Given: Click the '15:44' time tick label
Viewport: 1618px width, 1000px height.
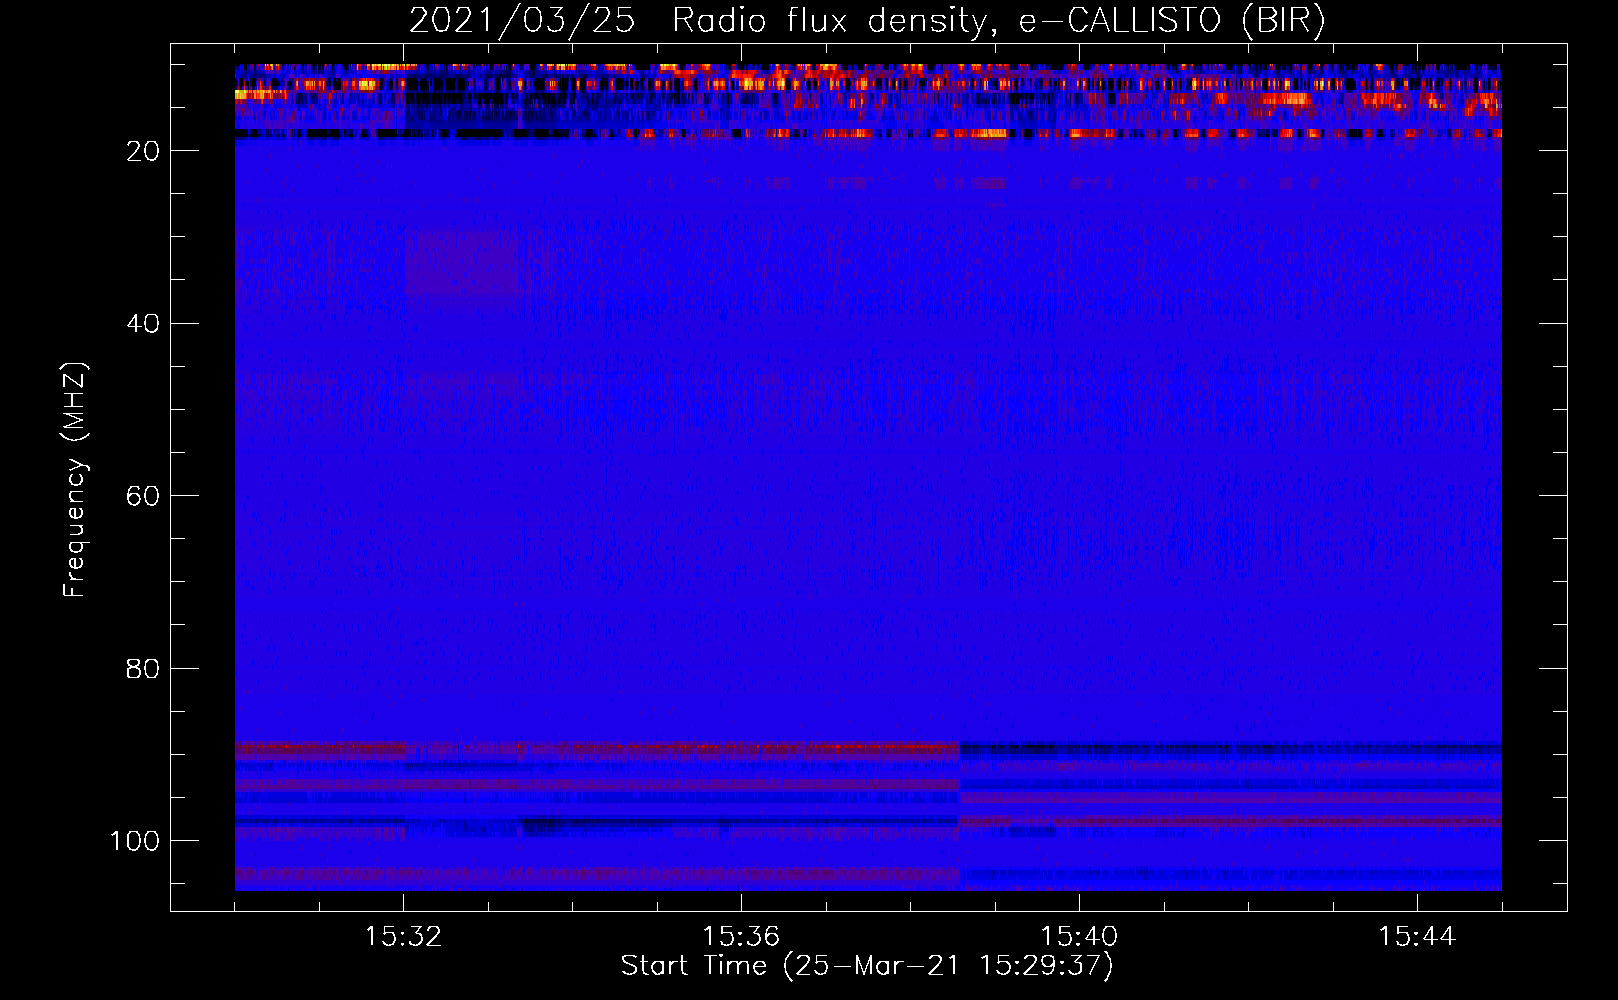Looking at the screenshot, I should pyautogui.click(x=1417, y=937).
